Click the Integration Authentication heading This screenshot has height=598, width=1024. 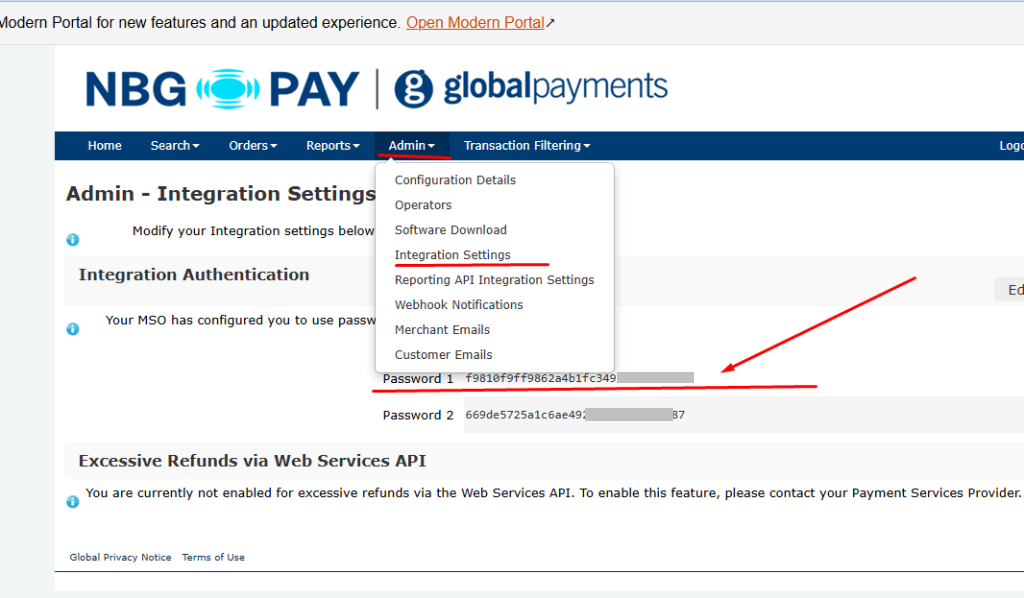coord(194,275)
